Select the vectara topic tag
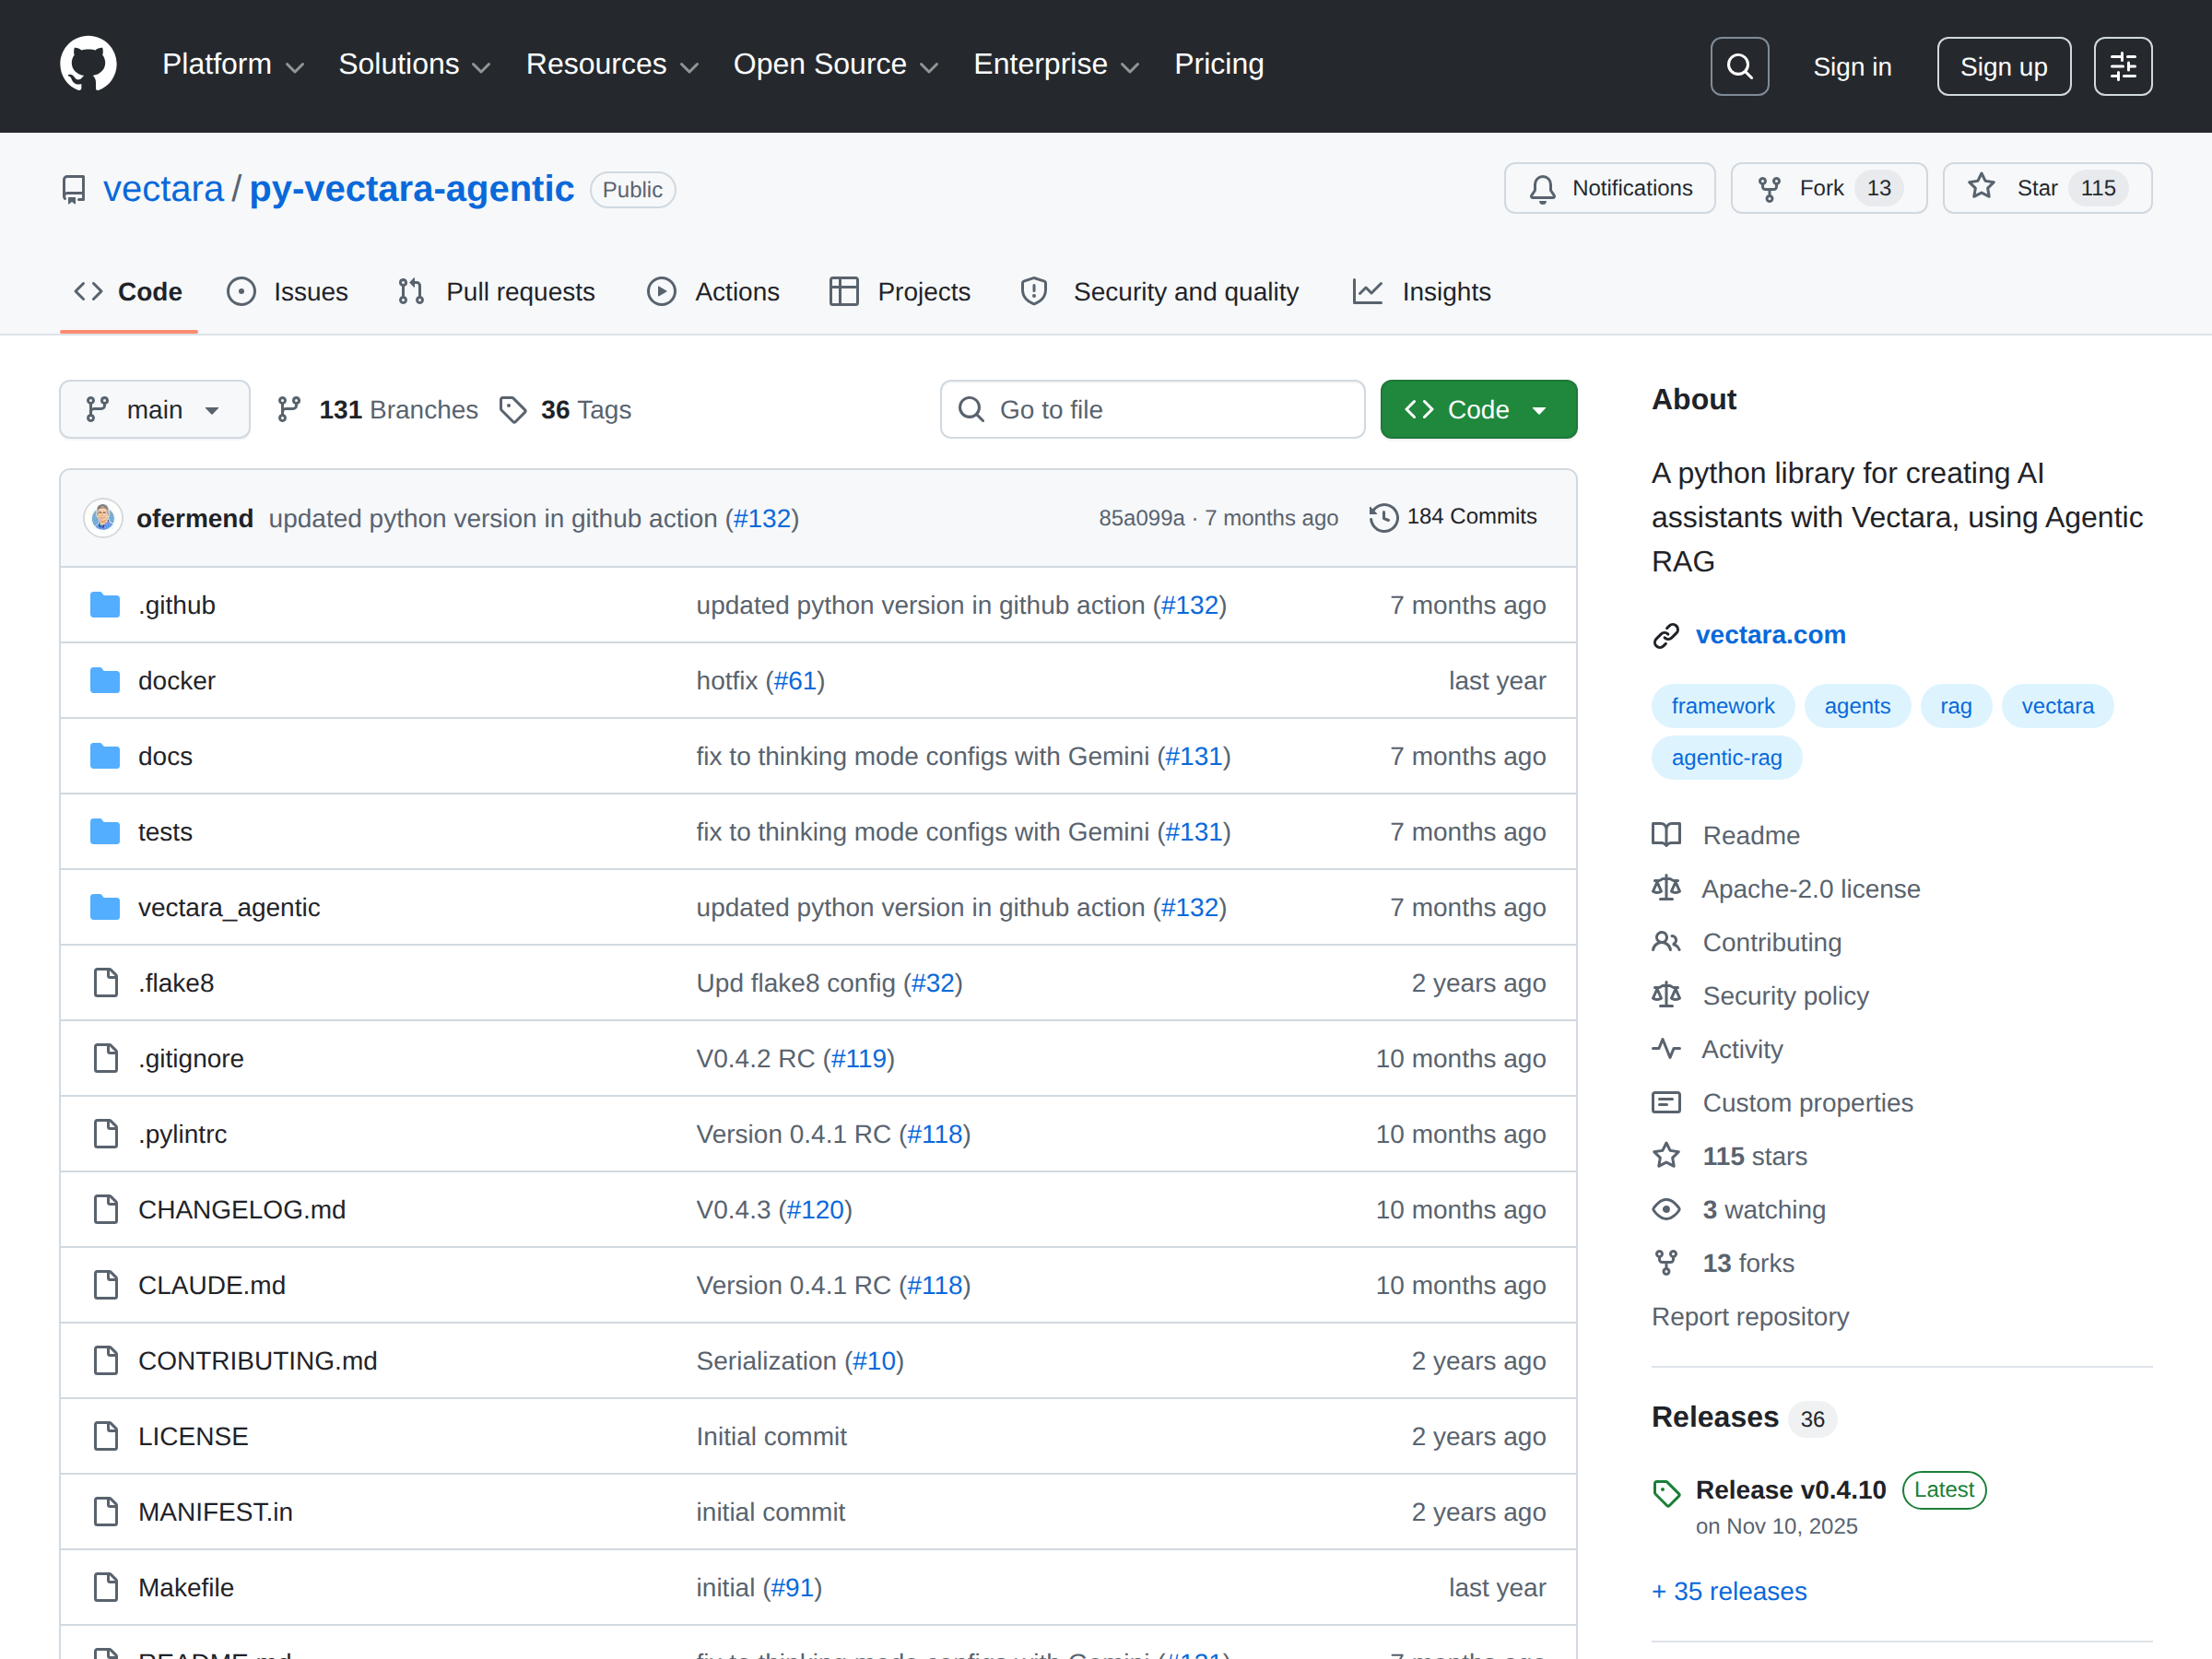The height and width of the screenshot is (1659, 2212). pyautogui.click(x=2057, y=706)
